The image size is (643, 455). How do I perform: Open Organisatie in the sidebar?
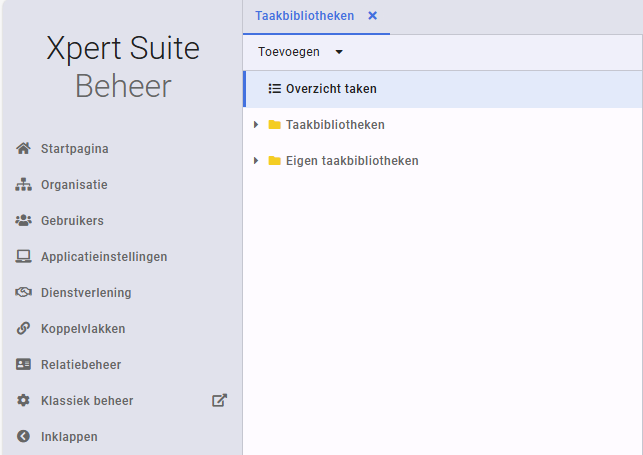tap(74, 184)
